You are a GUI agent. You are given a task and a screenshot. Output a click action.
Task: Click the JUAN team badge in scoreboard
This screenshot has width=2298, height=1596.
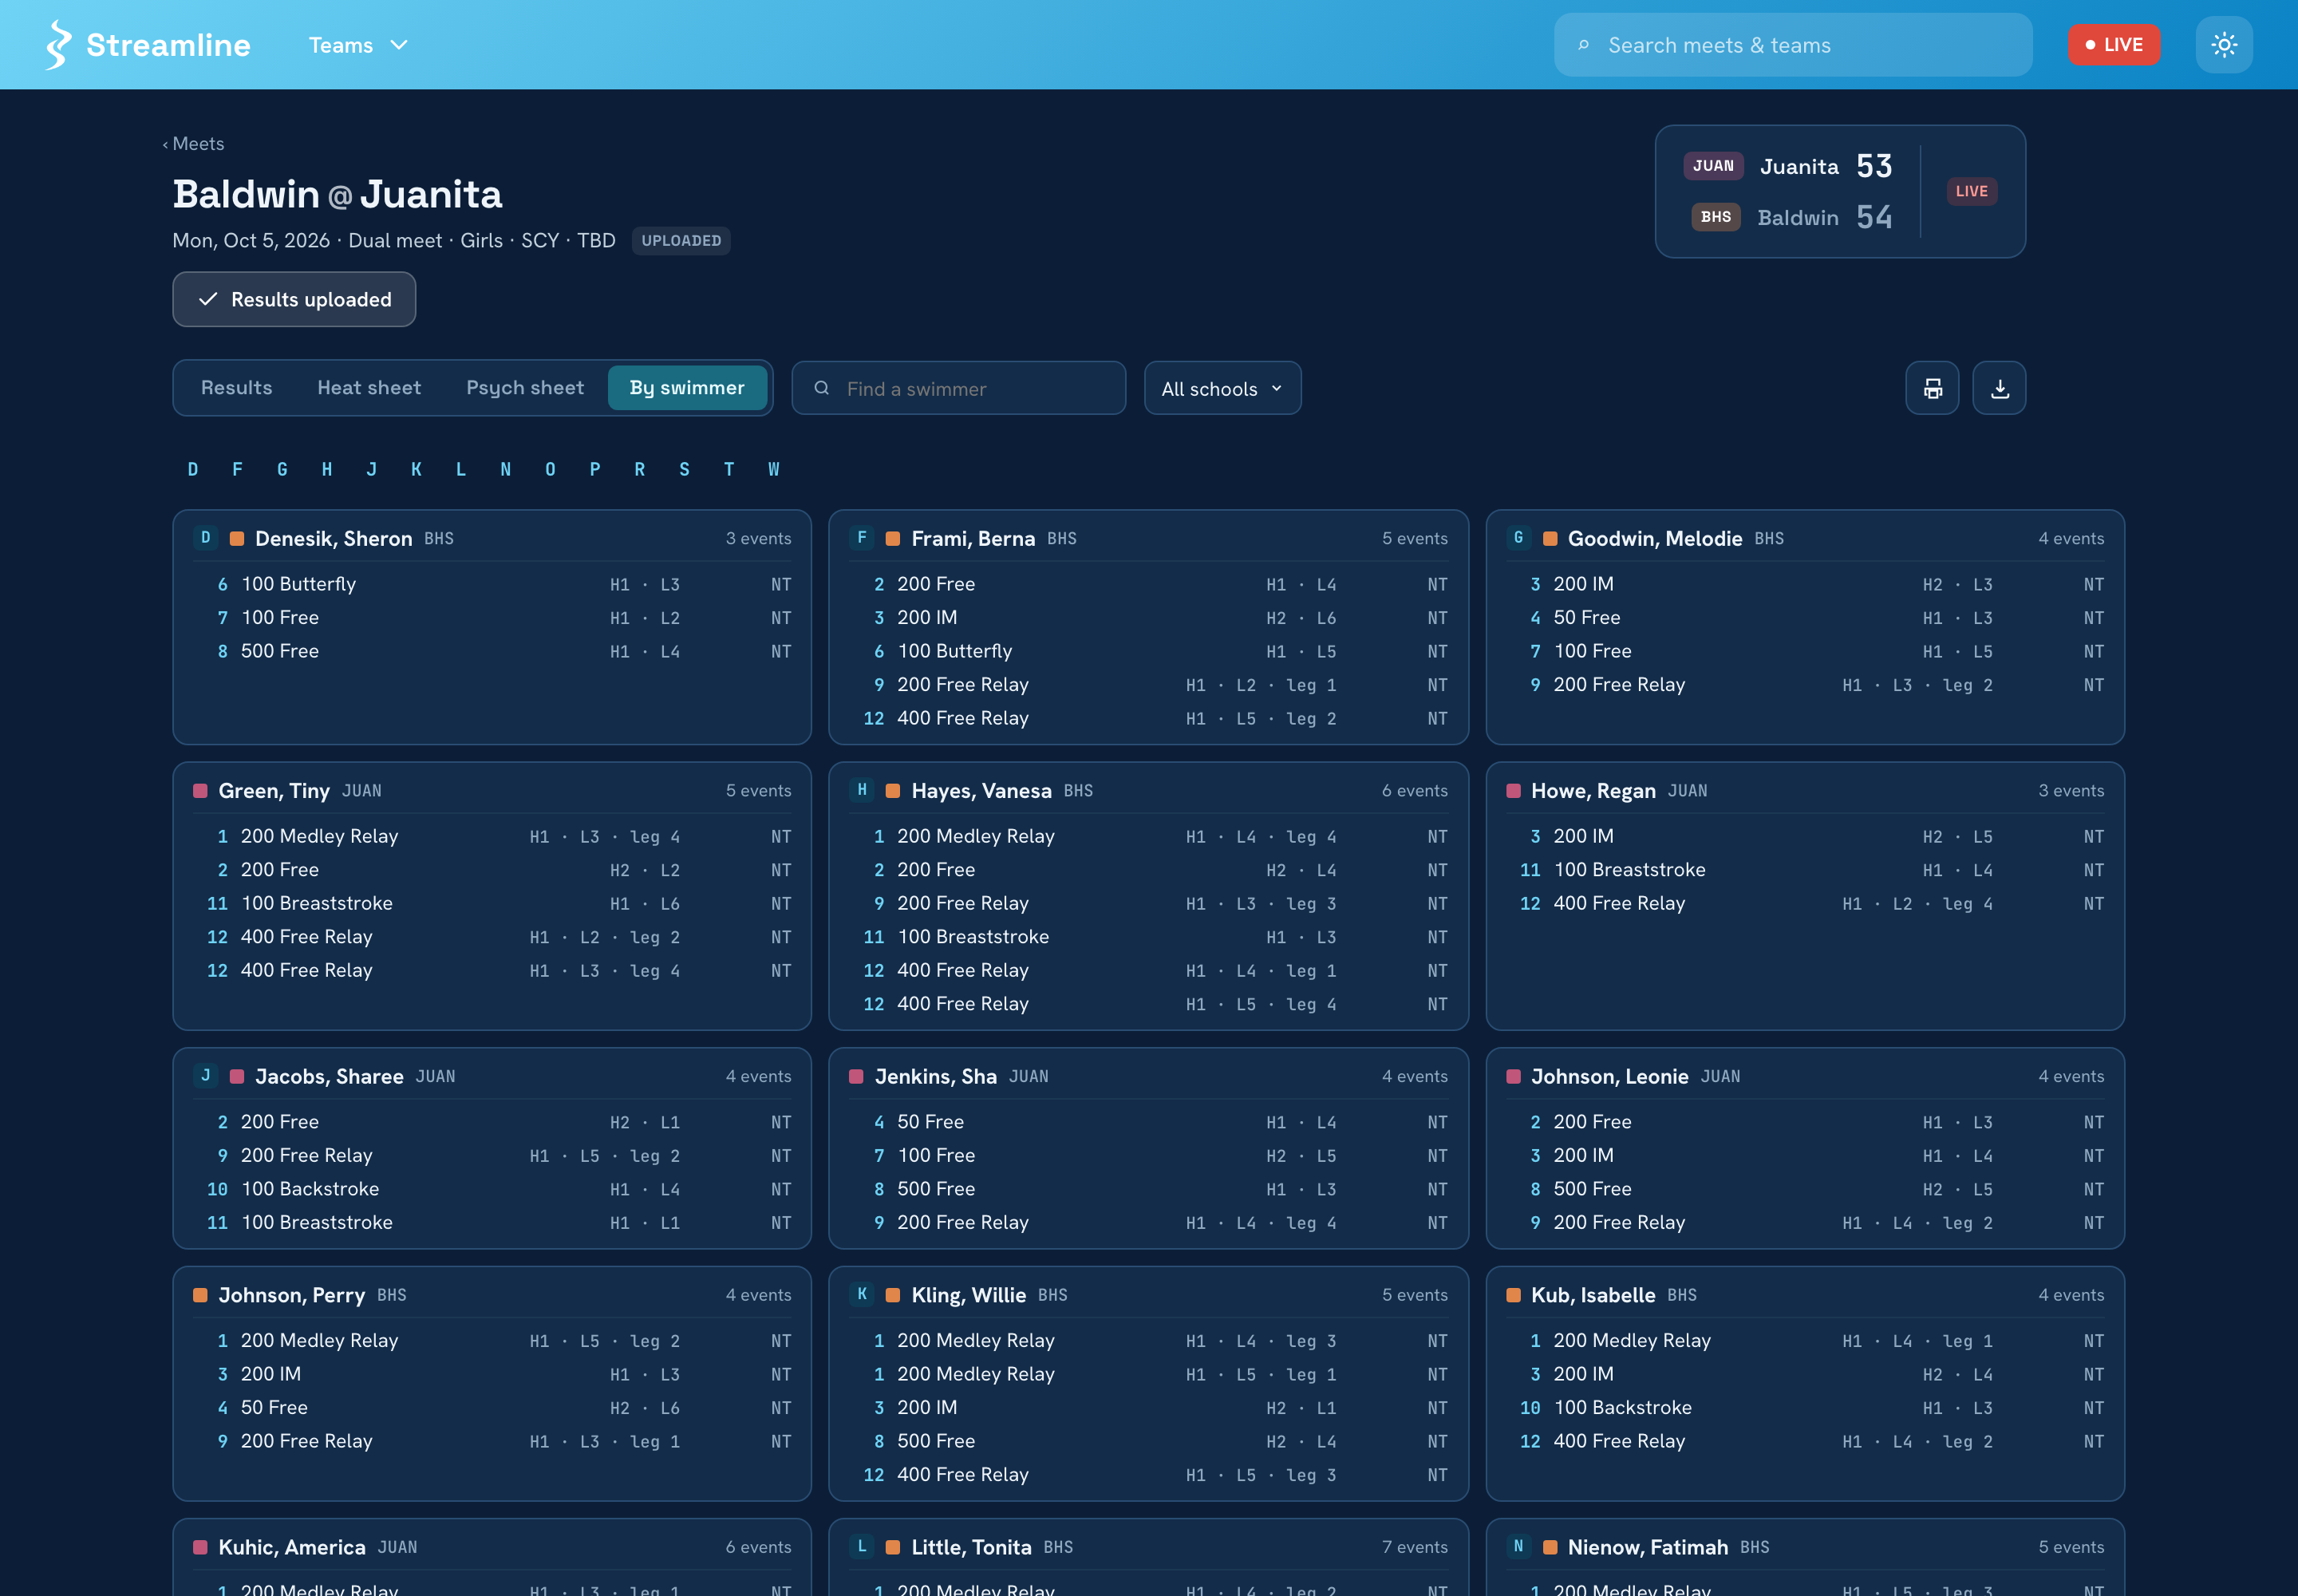pyautogui.click(x=1713, y=166)
